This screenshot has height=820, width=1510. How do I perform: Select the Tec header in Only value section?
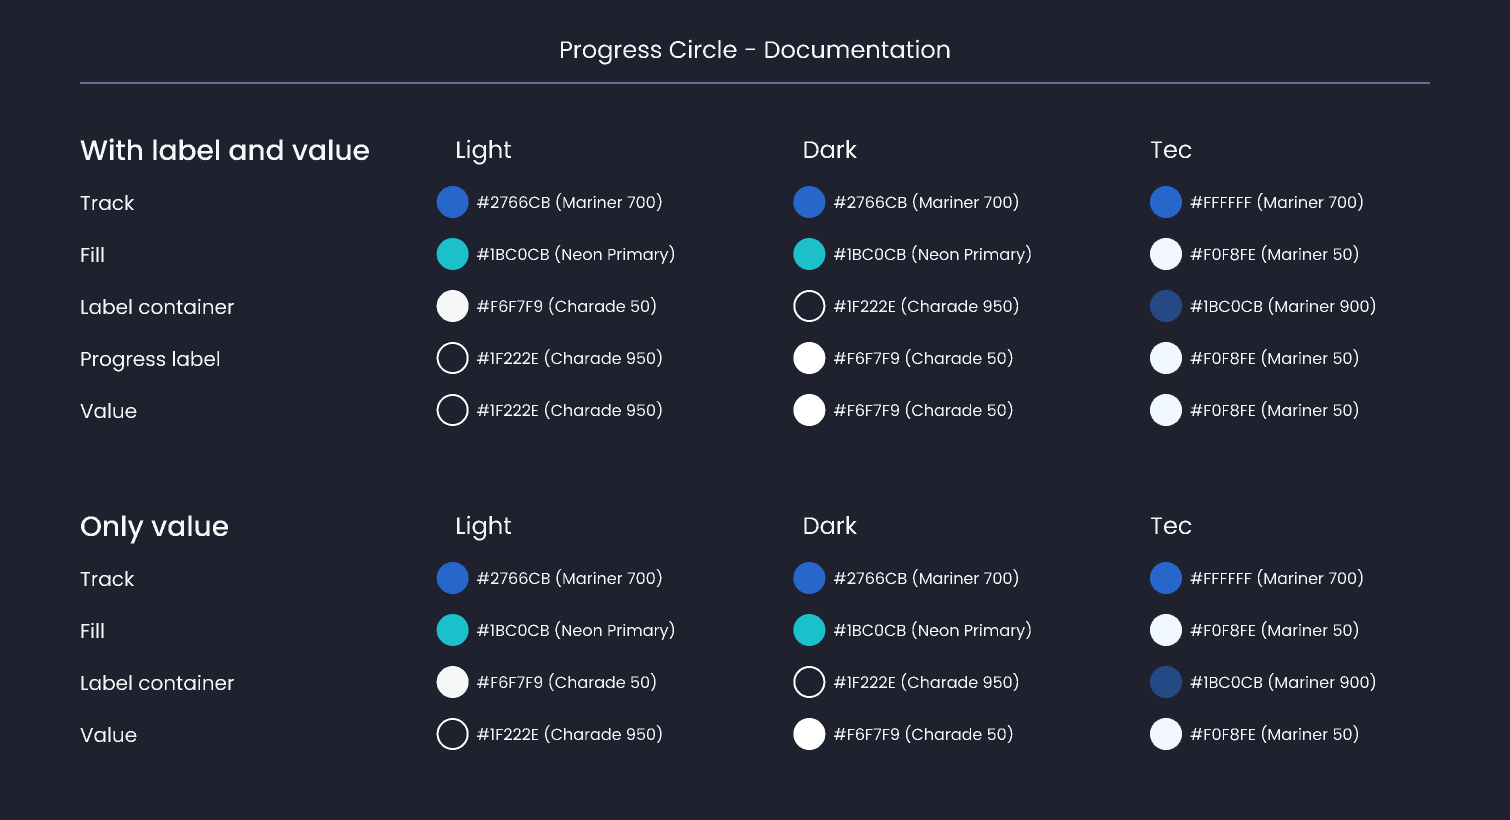pos(1170,526)
